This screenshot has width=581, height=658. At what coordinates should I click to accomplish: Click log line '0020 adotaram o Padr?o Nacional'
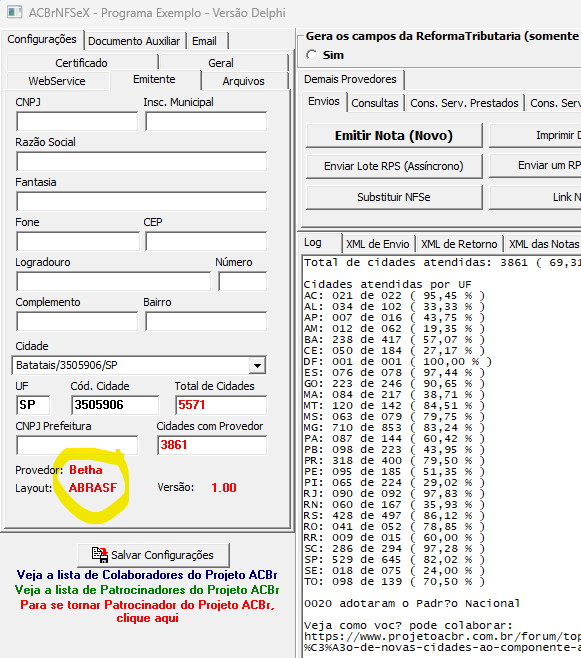pos(412,603)
